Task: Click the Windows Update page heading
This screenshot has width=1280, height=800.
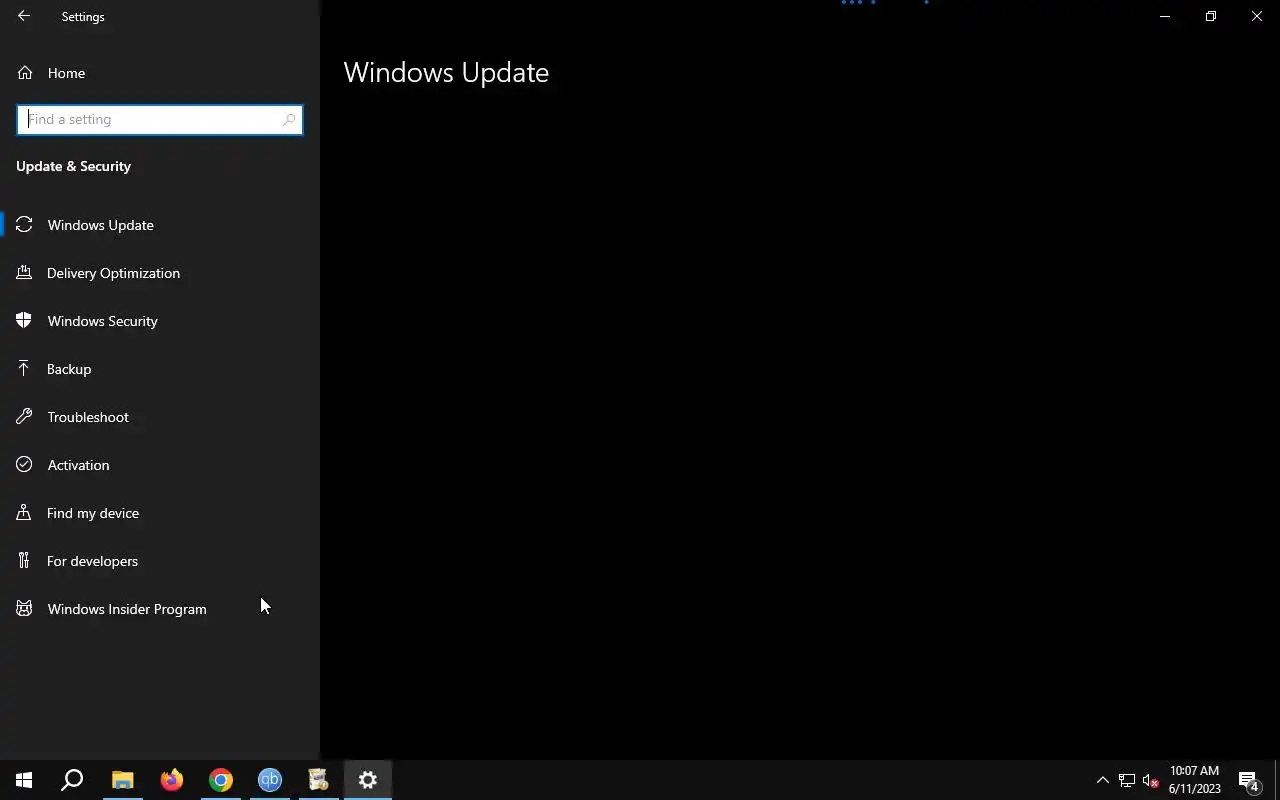Action: pos(446,72)
